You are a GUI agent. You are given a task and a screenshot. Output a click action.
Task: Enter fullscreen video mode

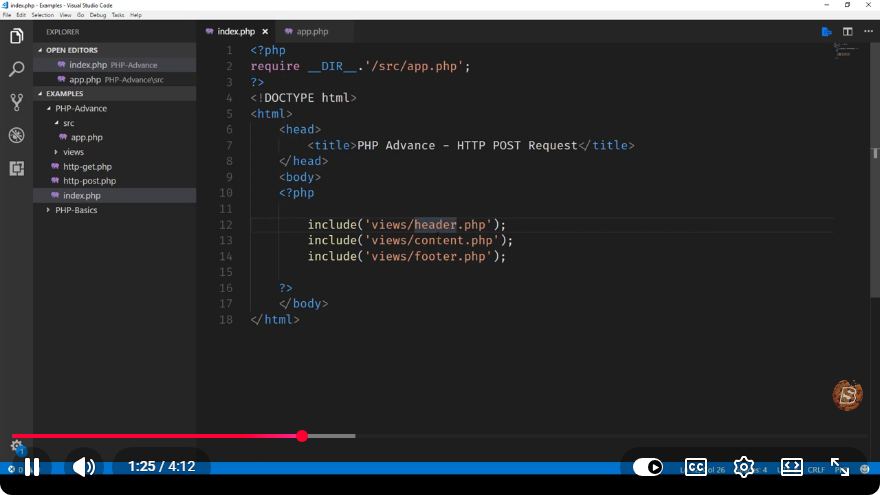click(840, 467)
